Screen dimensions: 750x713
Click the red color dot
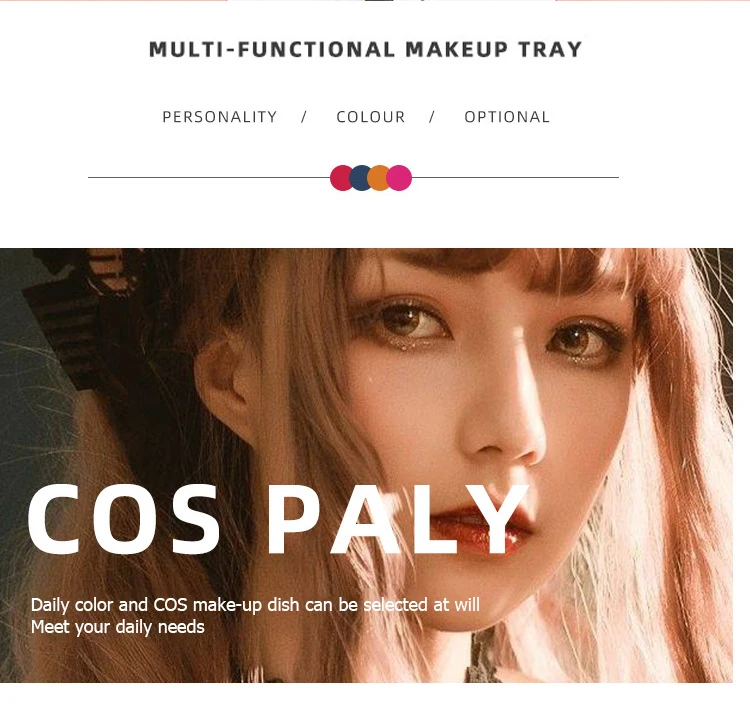(x=340, y=178)
